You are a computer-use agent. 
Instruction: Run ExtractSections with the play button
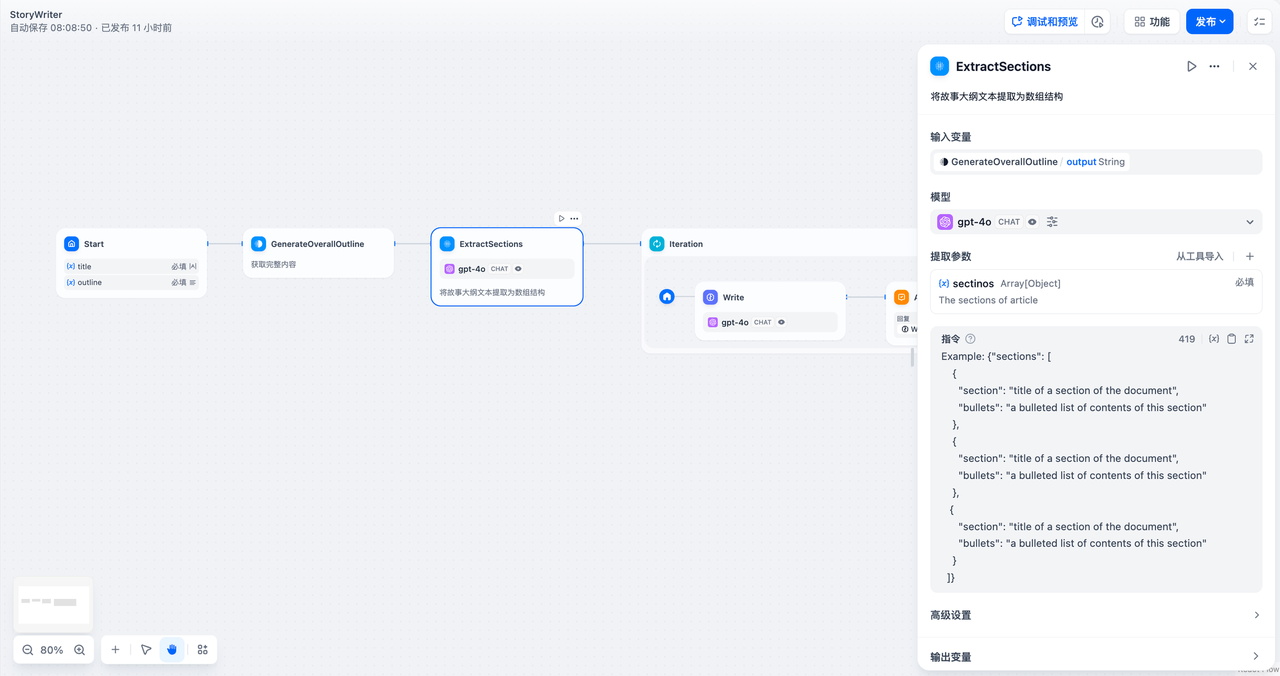1191,66
